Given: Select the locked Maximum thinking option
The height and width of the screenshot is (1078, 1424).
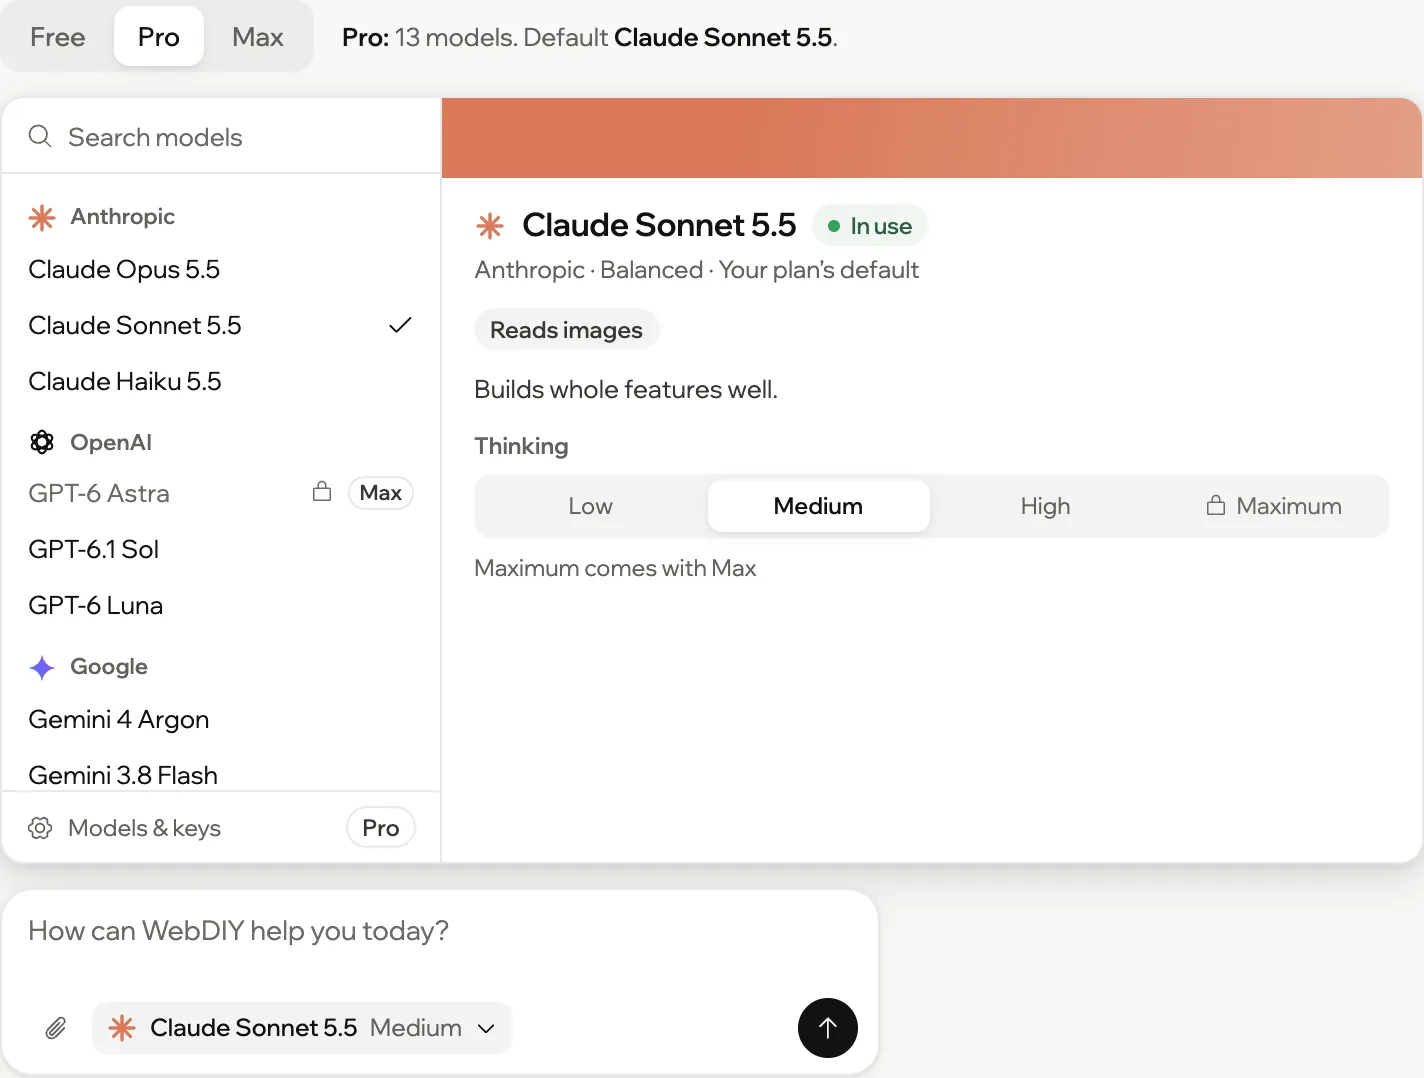Looking at the screenshot, I should click(x=1274, y=506).
